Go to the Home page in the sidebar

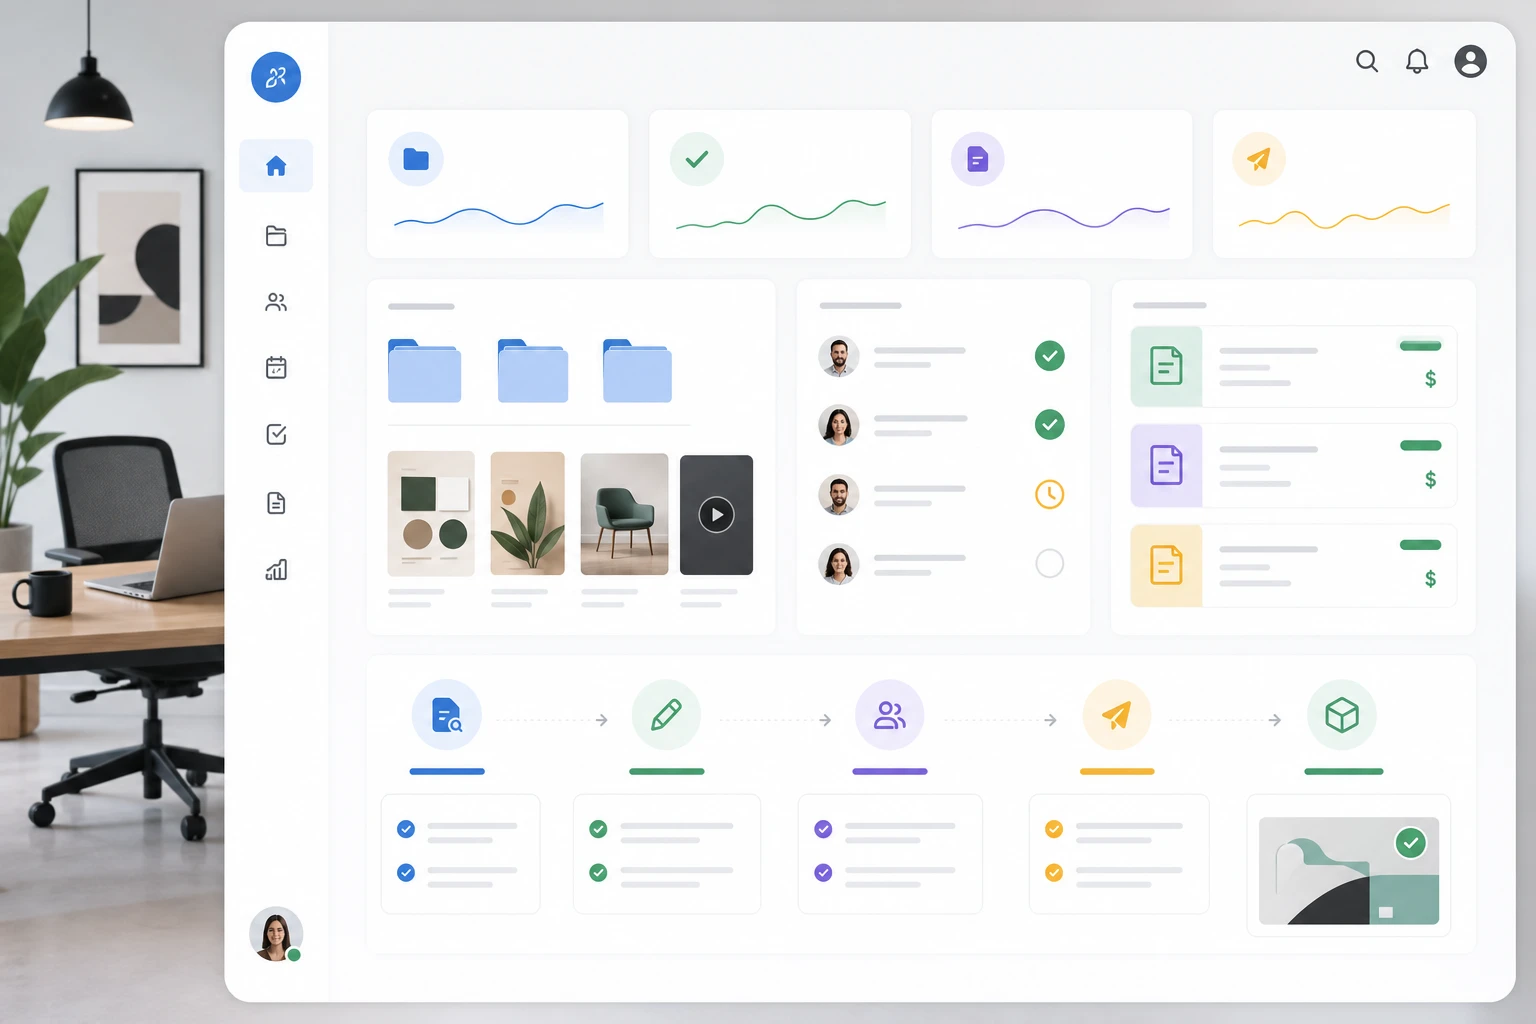pos(276,166)
